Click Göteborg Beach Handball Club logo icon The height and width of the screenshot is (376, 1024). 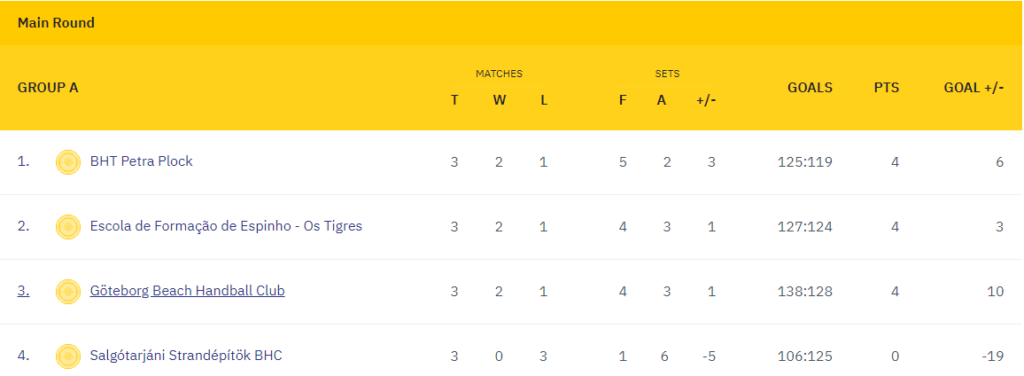pos(68,291)
